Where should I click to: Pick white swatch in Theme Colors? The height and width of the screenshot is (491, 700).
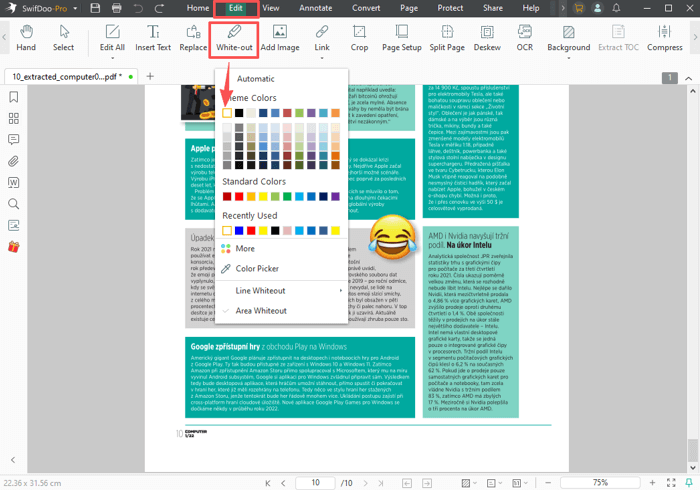click(x=227, y=113)
